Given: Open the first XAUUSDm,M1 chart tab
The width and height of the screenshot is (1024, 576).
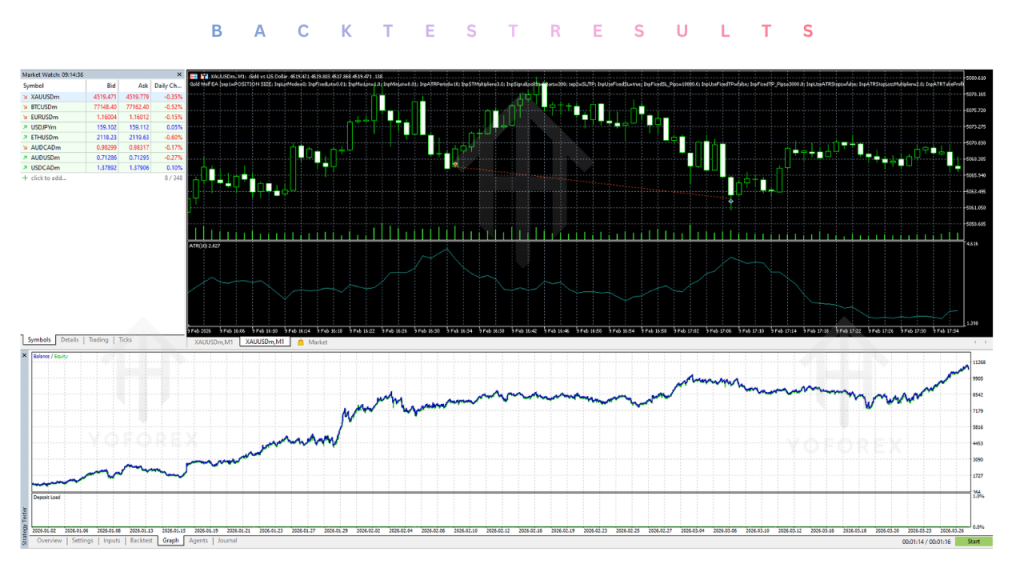Looking at the screenshot, I should click(x=214, y=342).
